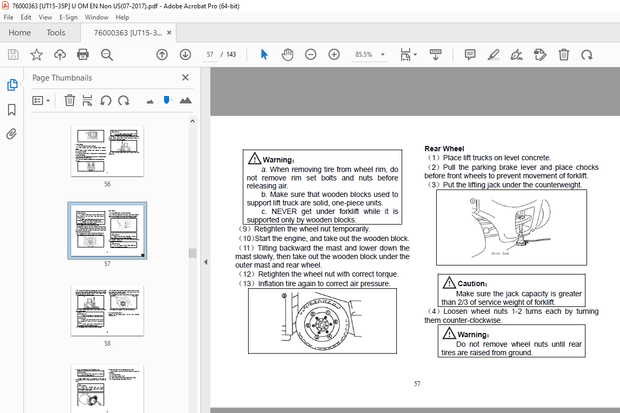Image resolution: width=620 pixels, height=413 pixels.
Task: Open the zoom level dropdown arrow
Action: [382, 55]
